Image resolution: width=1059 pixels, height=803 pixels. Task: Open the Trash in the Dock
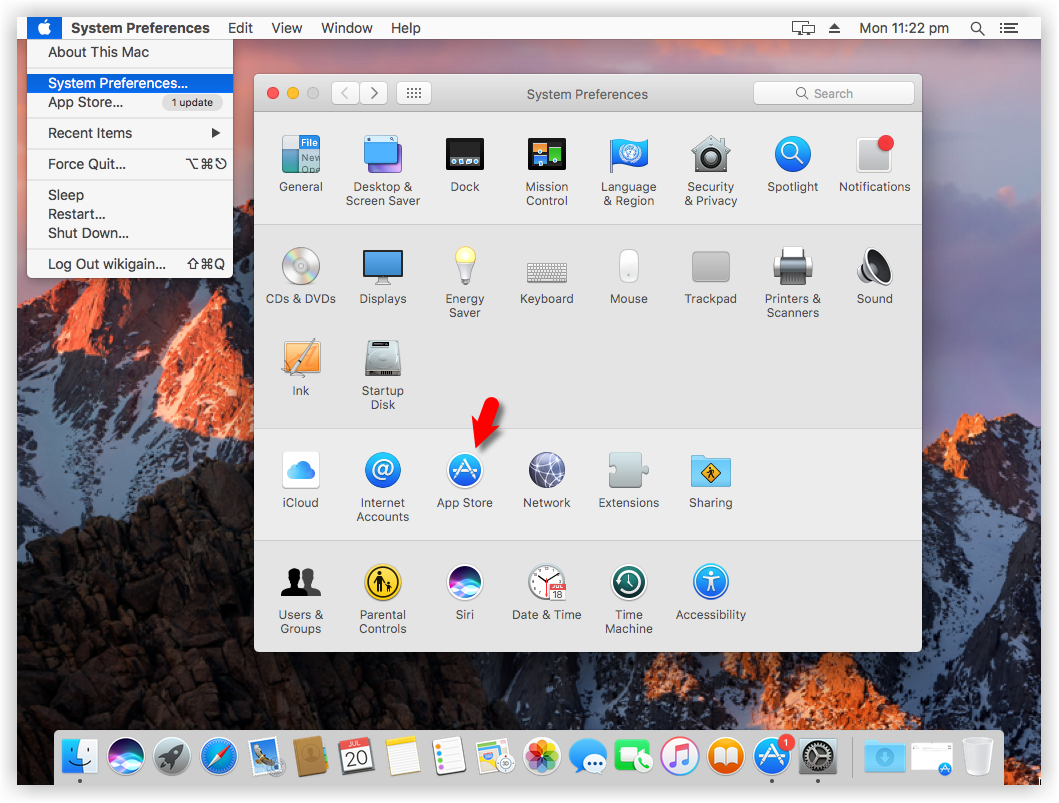tap(977, 755)
